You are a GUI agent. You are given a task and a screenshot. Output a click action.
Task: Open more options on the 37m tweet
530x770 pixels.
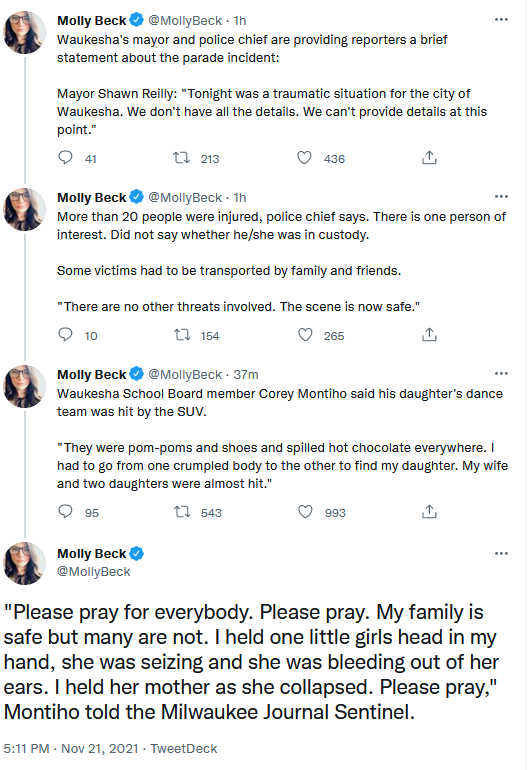click(x=501, y=374)
